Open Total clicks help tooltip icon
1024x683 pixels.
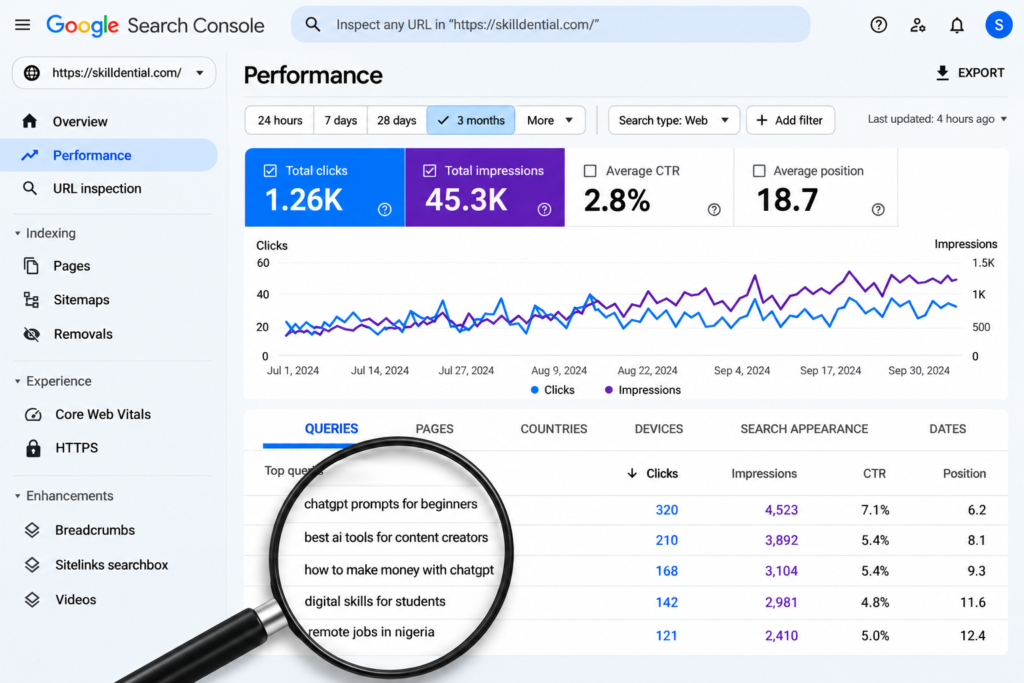click(385, 209)
